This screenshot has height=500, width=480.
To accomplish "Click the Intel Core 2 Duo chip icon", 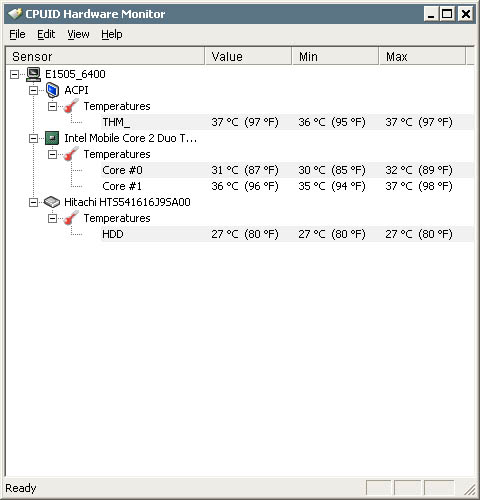I will 52,138.
